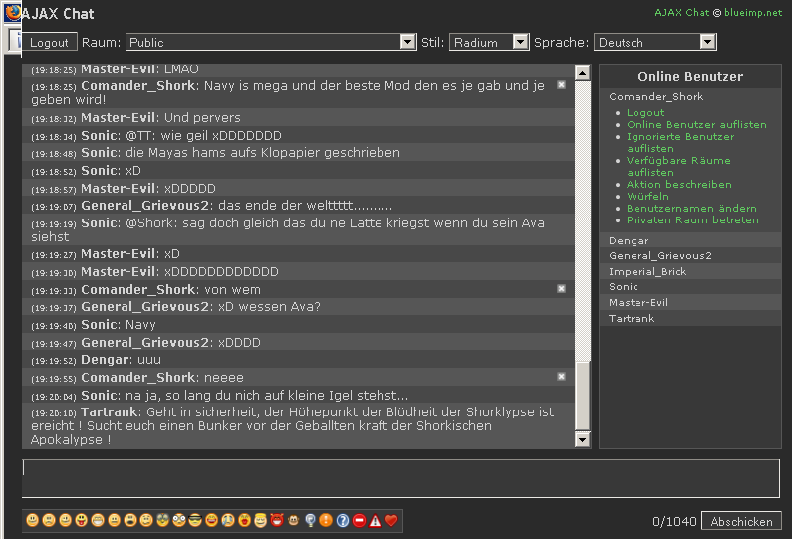Viewport: 792px width, 539px height.
Task: Click Logout in the user menu list
Action: coord(646,113)
